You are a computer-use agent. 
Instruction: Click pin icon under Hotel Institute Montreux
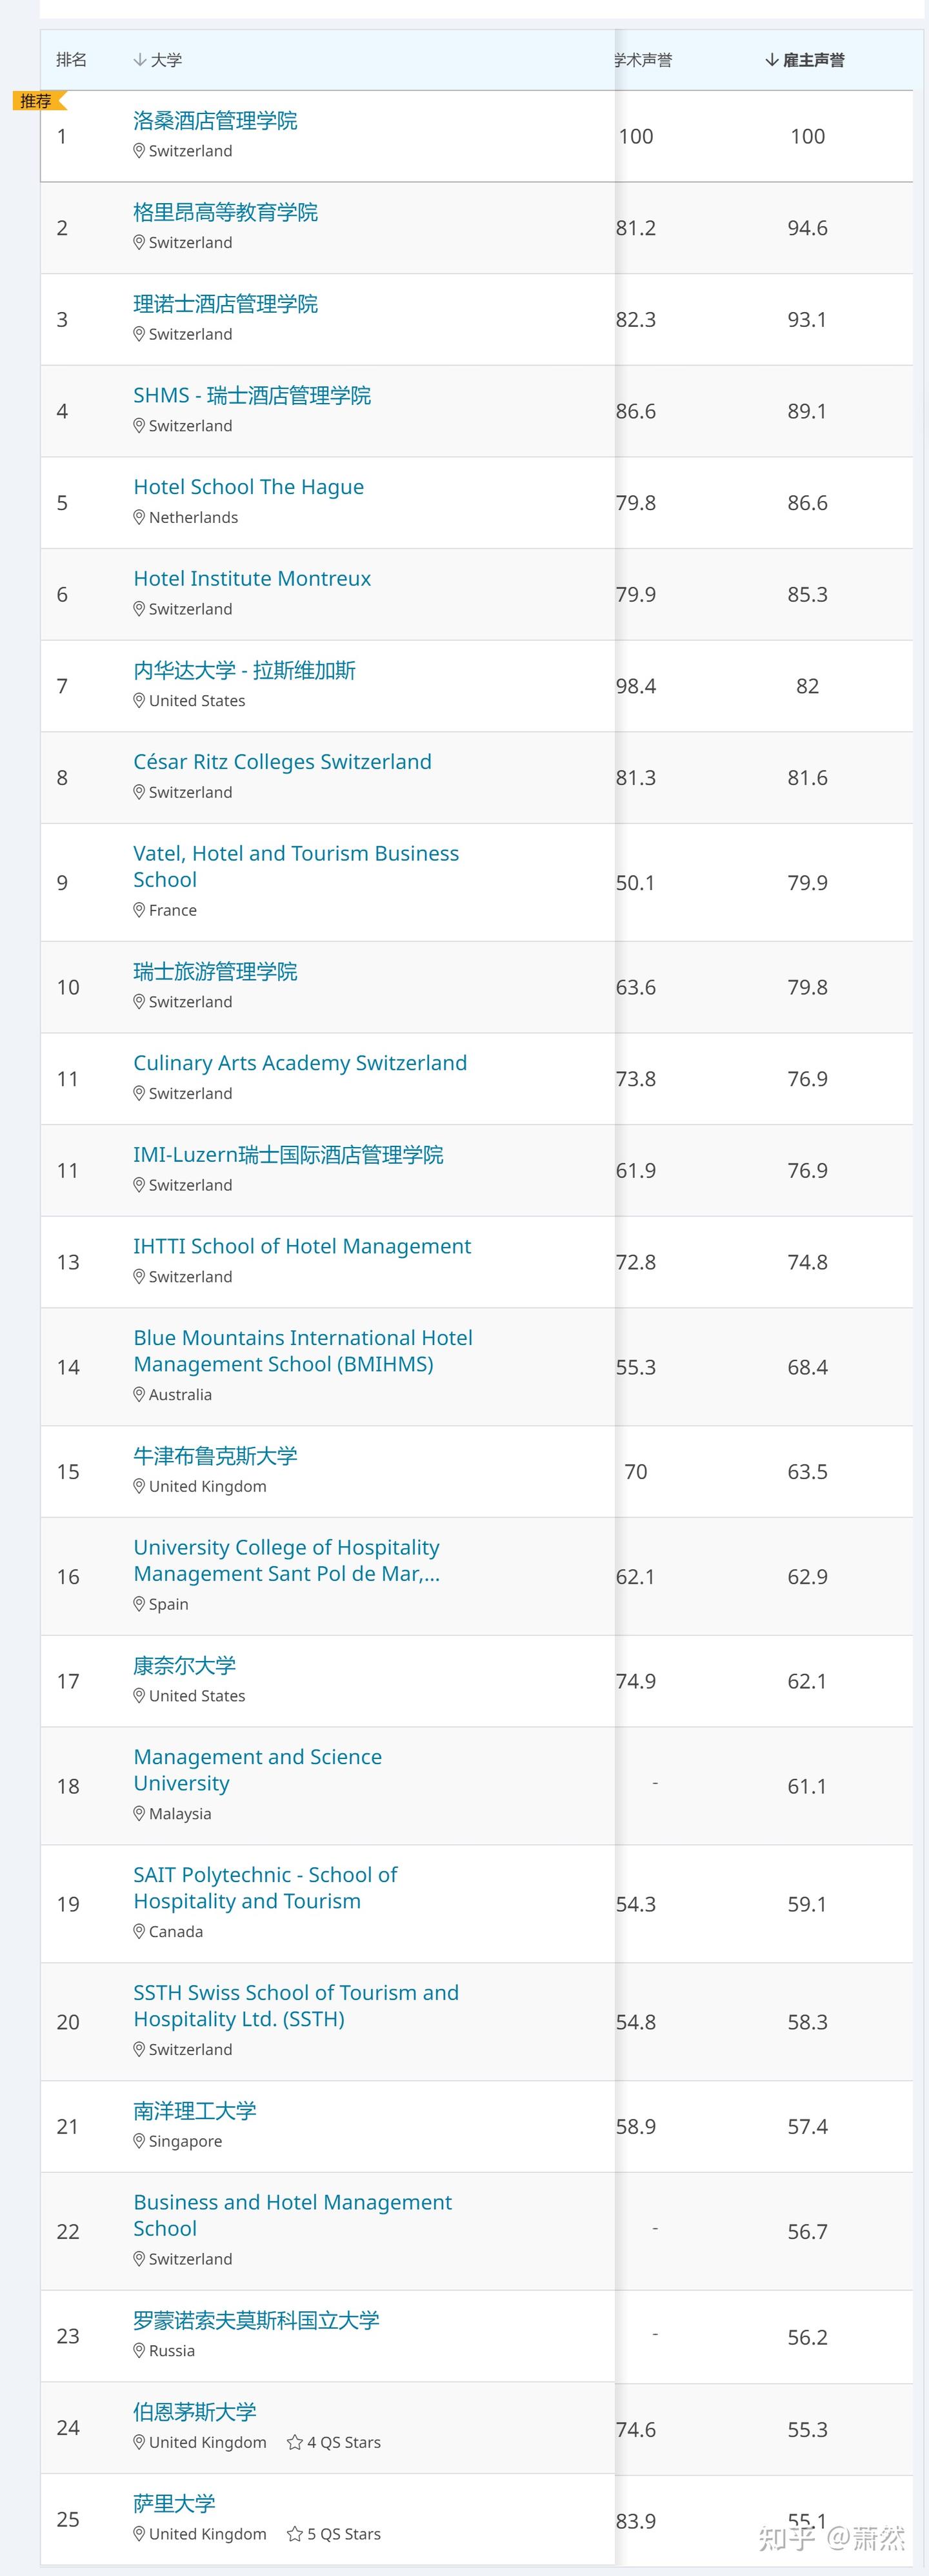(x=139, y=609)
